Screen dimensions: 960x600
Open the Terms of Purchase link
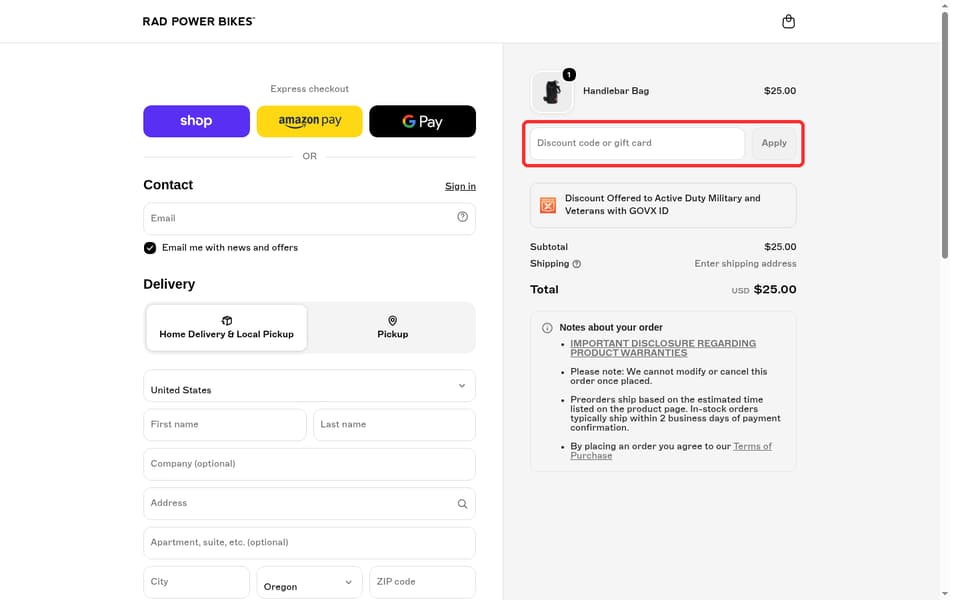pos(671,451)
